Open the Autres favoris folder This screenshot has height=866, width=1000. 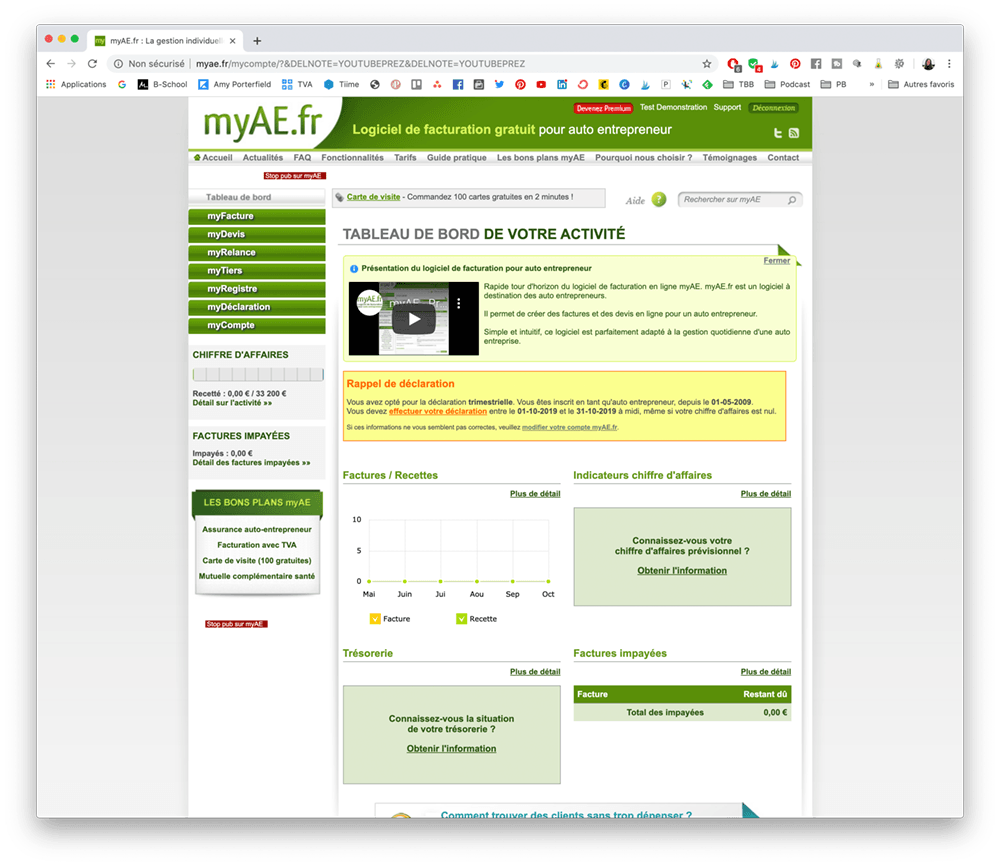click(921, 84)
